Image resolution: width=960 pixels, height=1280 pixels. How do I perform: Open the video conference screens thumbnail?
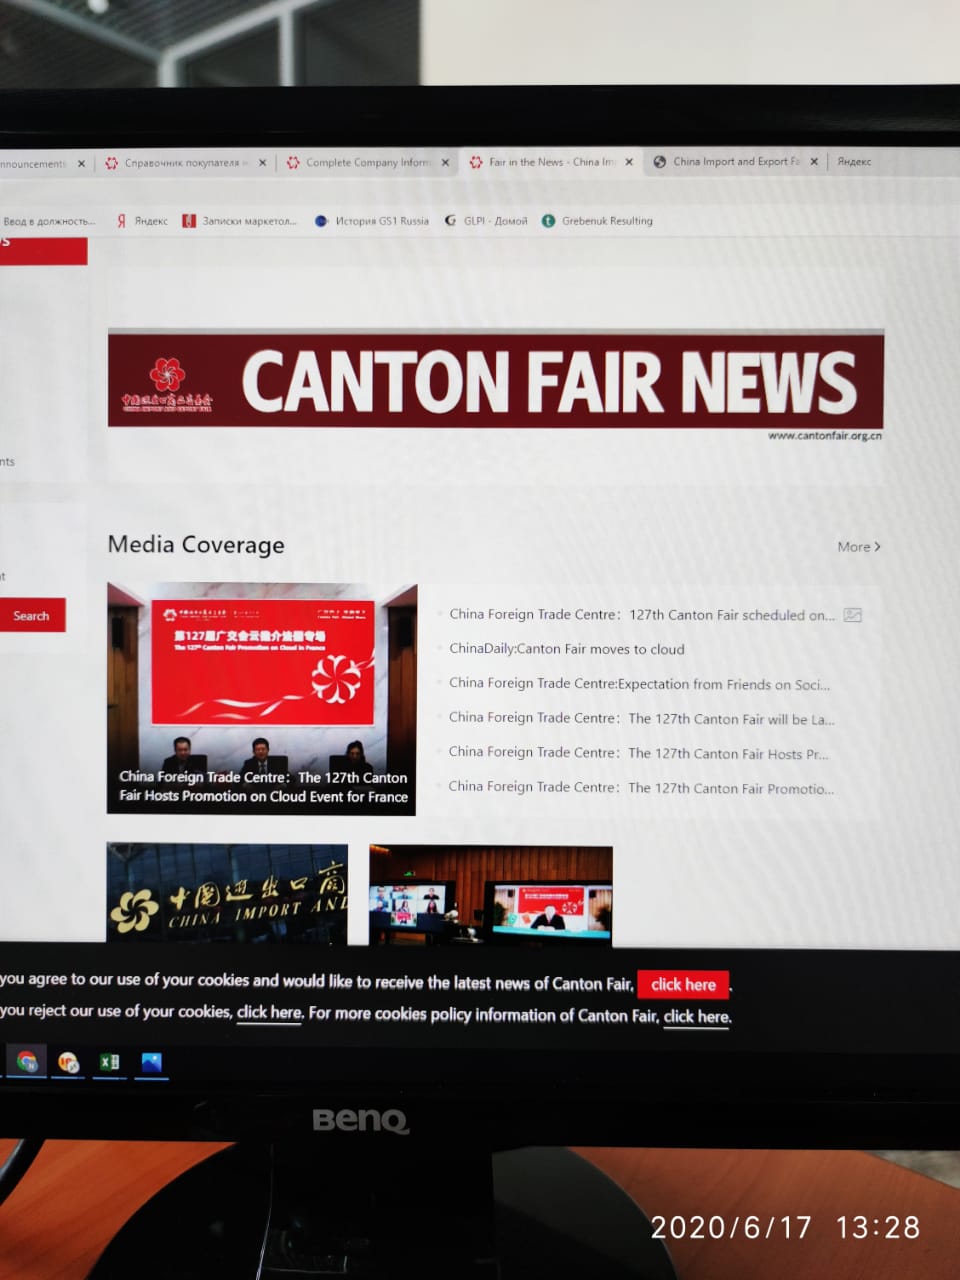coord(491,895)
